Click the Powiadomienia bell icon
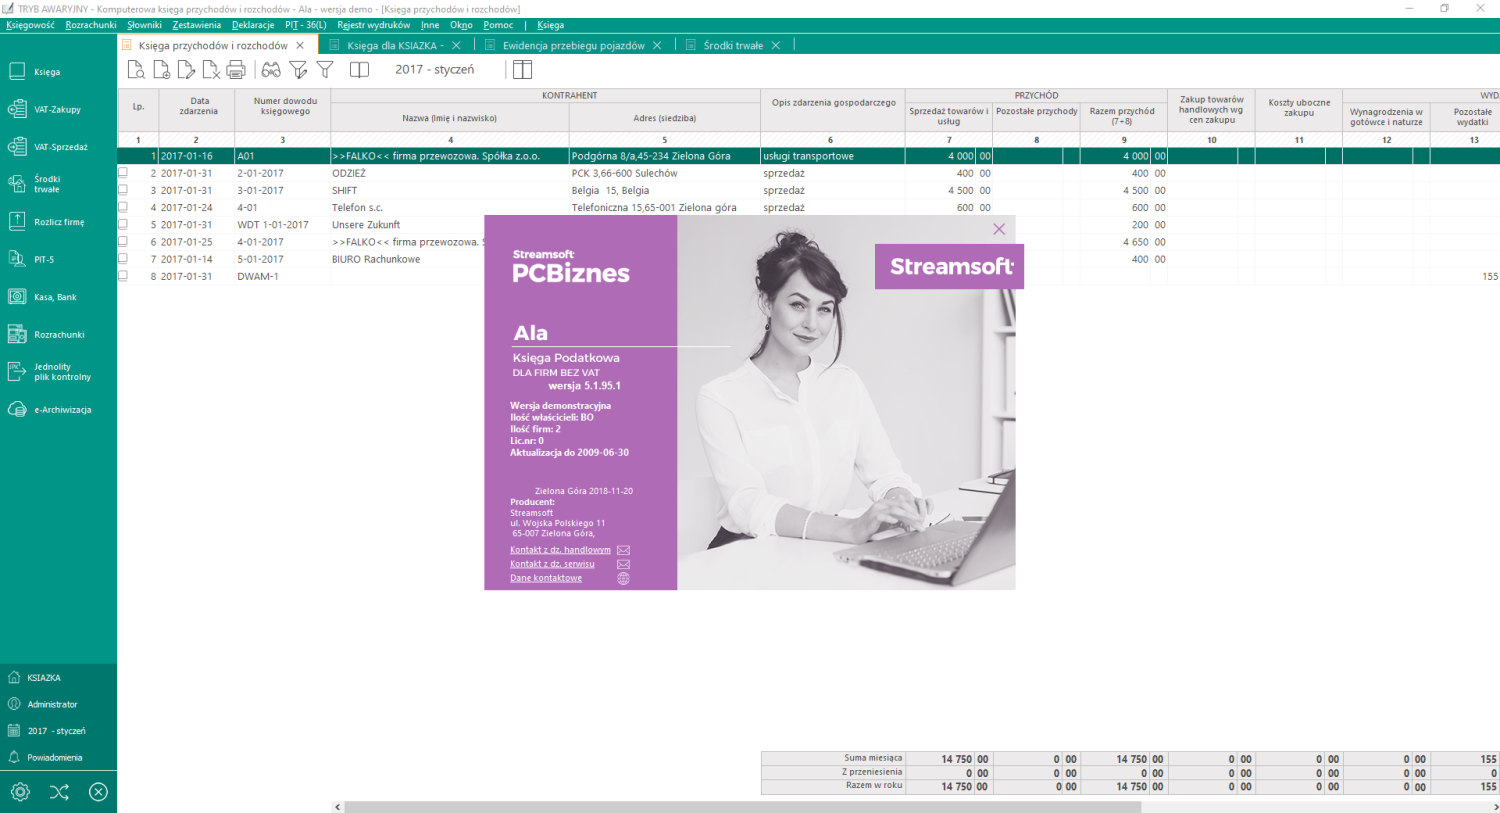The width and height of the screenshot is (1500, 813). (x=14, y=757)
